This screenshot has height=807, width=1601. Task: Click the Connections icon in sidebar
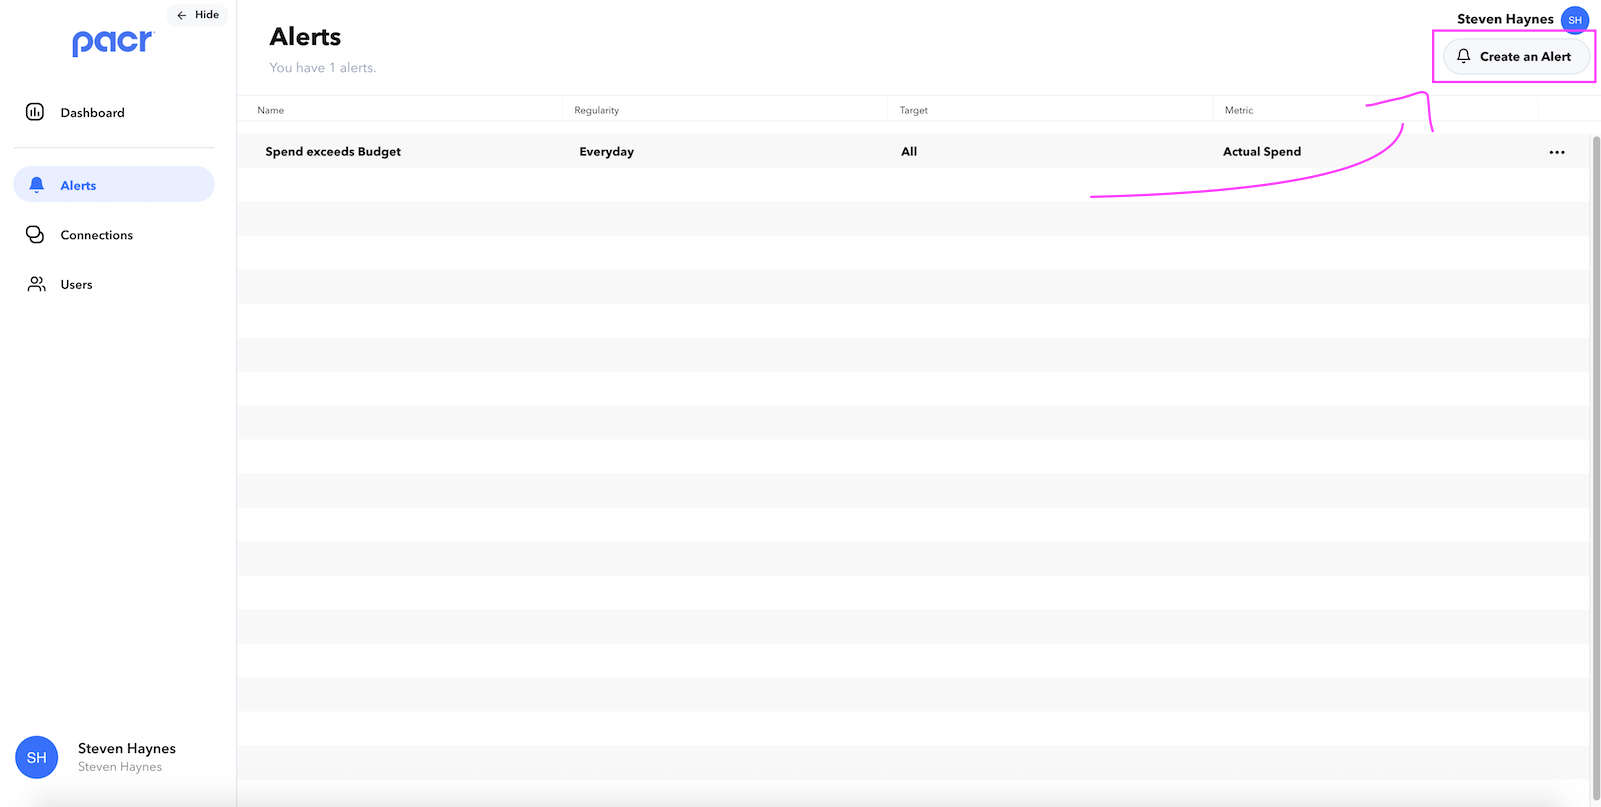35,235
